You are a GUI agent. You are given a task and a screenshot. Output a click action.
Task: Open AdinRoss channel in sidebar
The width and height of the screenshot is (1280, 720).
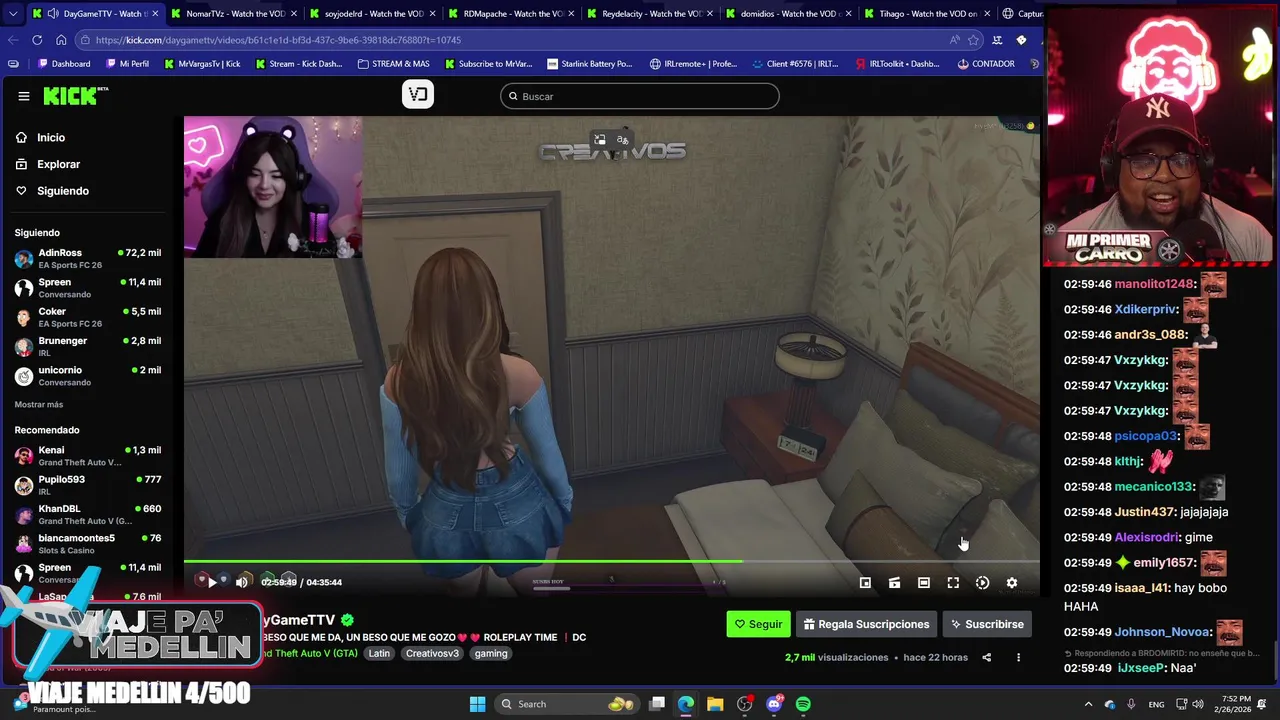88,259
